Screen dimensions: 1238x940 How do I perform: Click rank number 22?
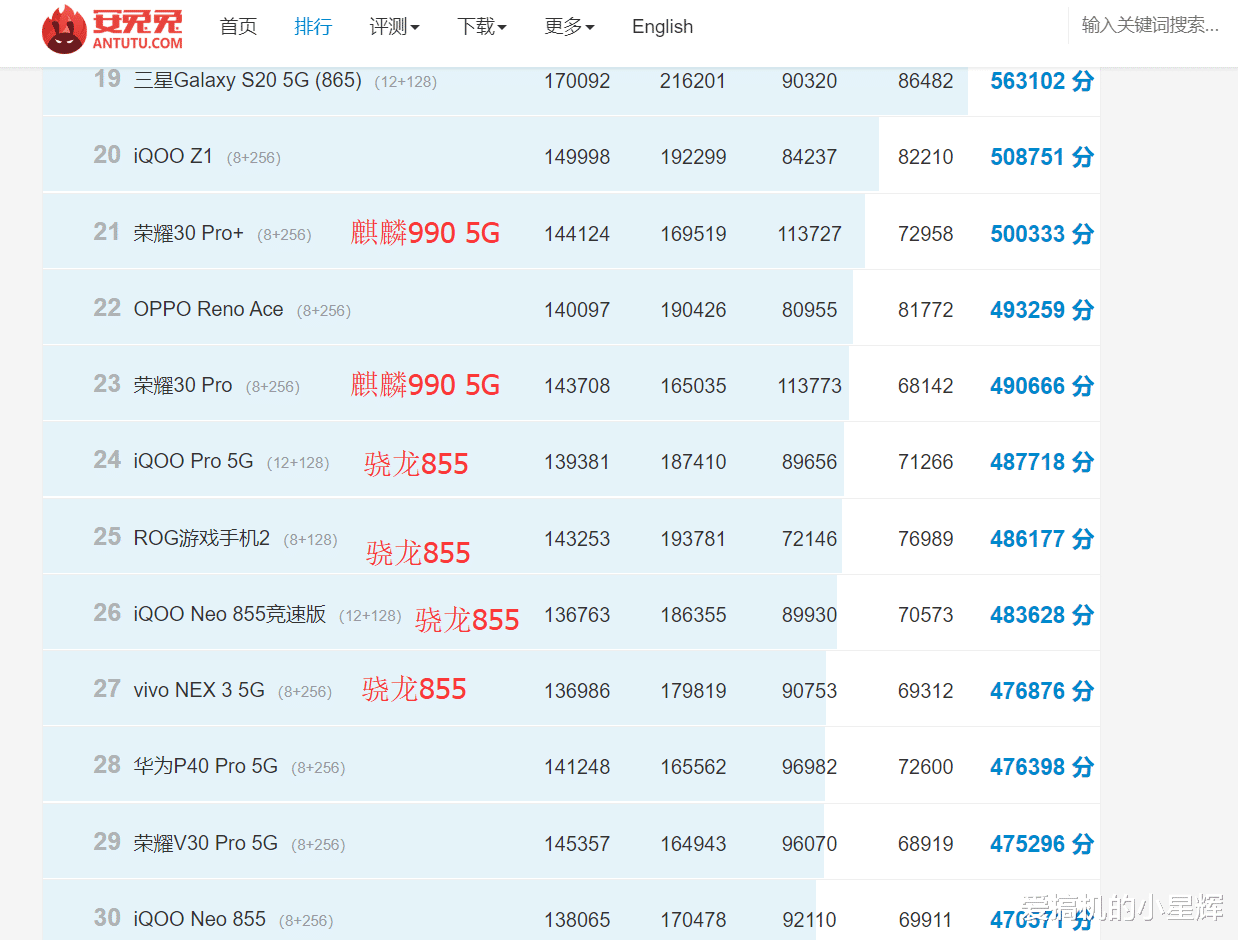pyautogui.click(x=107, y=308)
